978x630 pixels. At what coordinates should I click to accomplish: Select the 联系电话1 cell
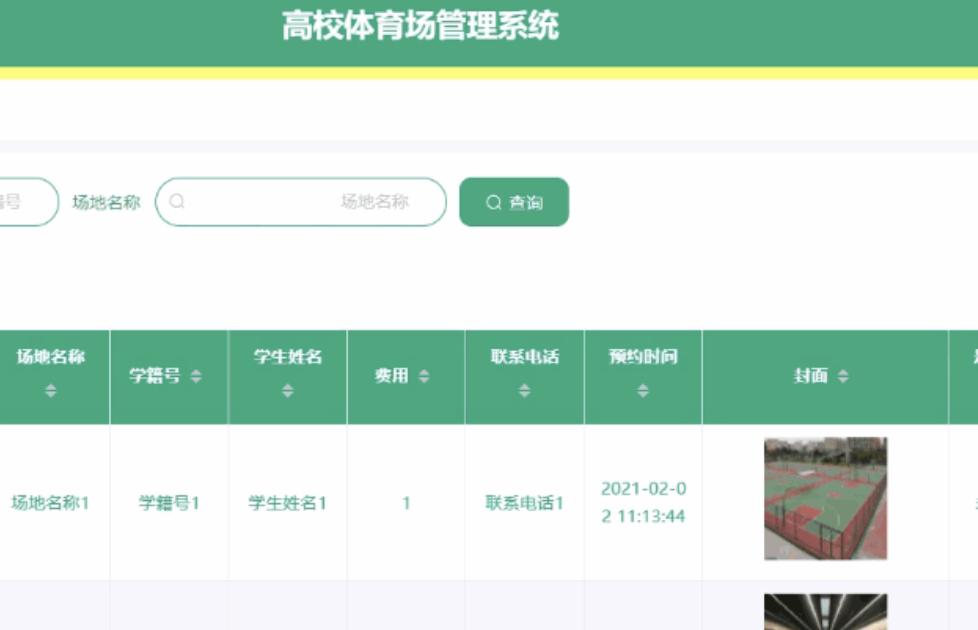pos(525,503)
